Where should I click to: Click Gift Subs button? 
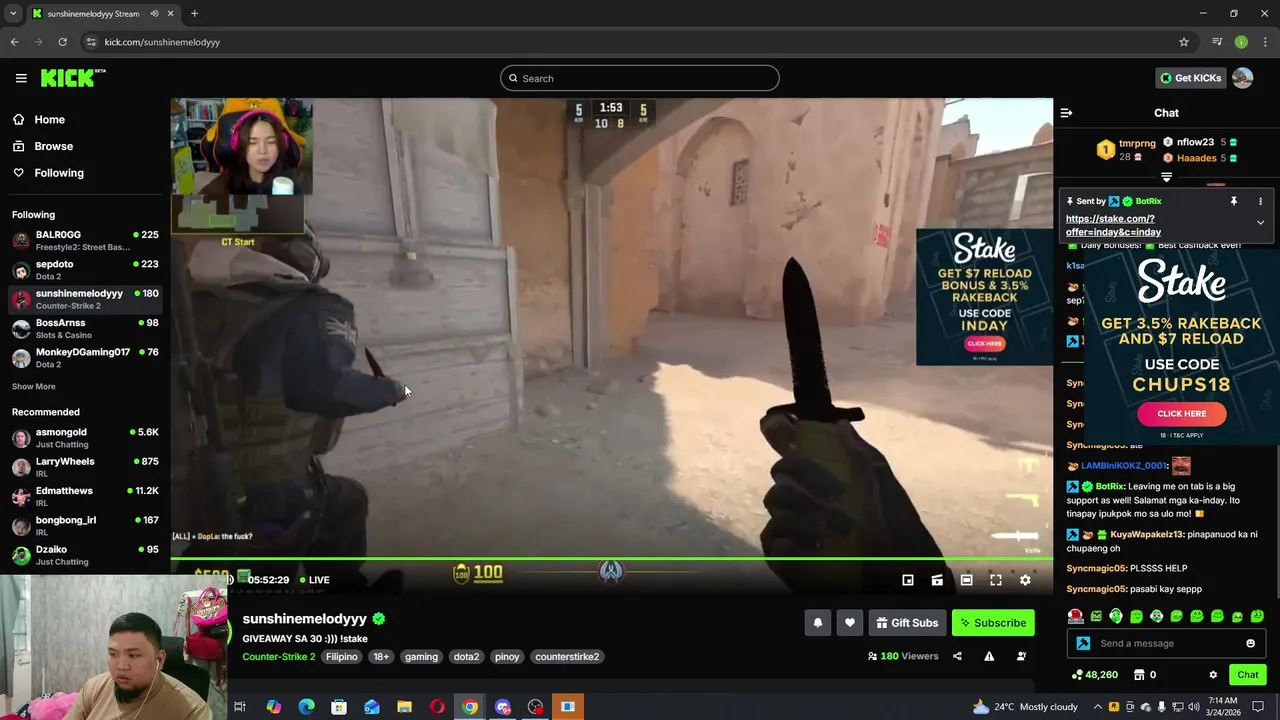pos(907,623)
